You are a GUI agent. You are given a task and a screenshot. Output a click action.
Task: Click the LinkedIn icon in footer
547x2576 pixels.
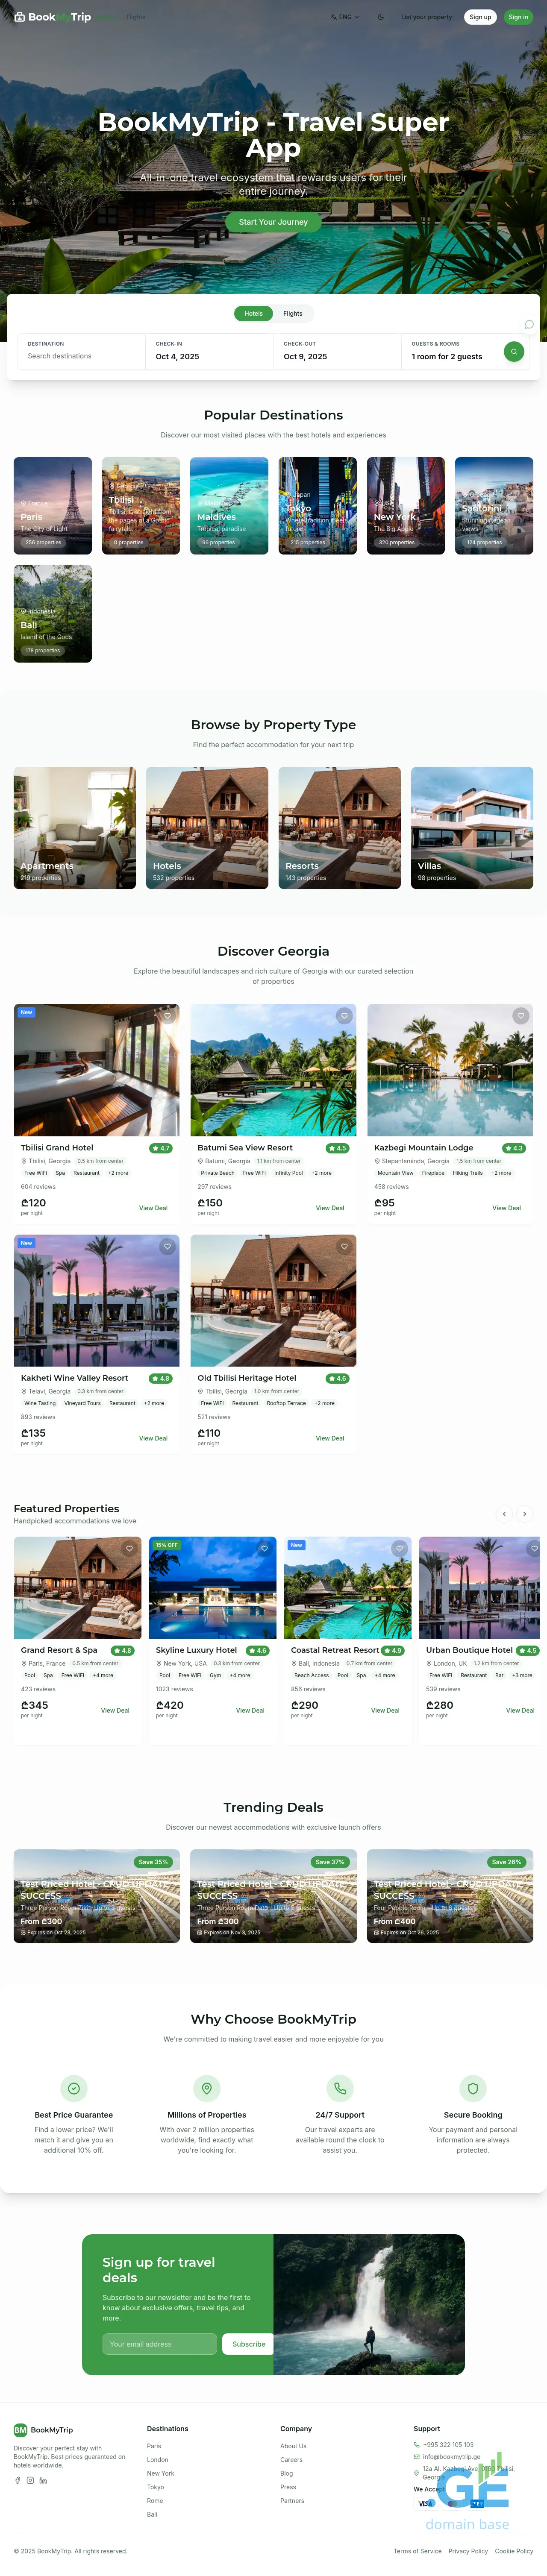click(x=43, y=2480)
